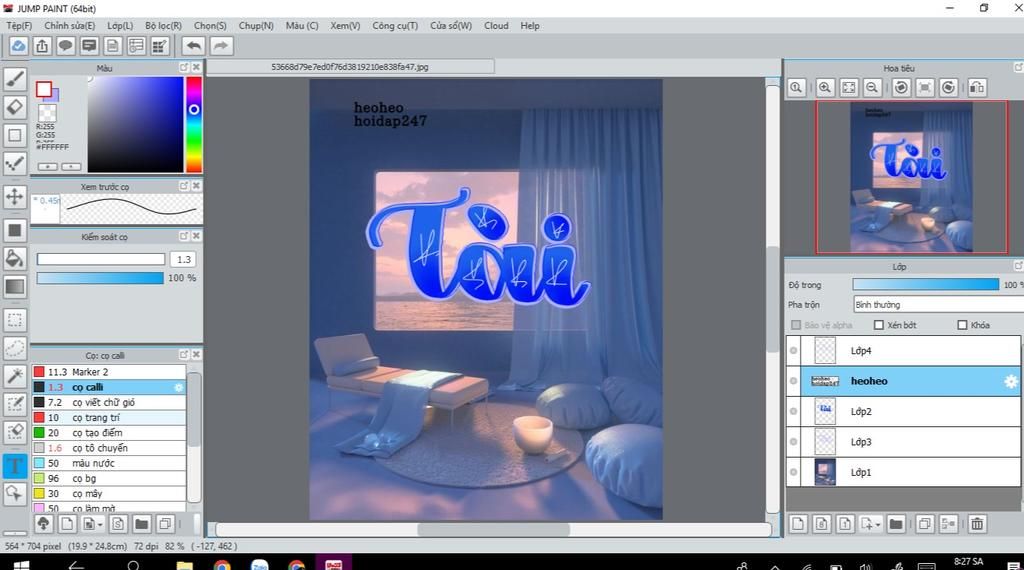Image resolution: width=1024 pixels, height=570 pixels.
Task: Open the Công cụ(T) menu
Action: 395,25
